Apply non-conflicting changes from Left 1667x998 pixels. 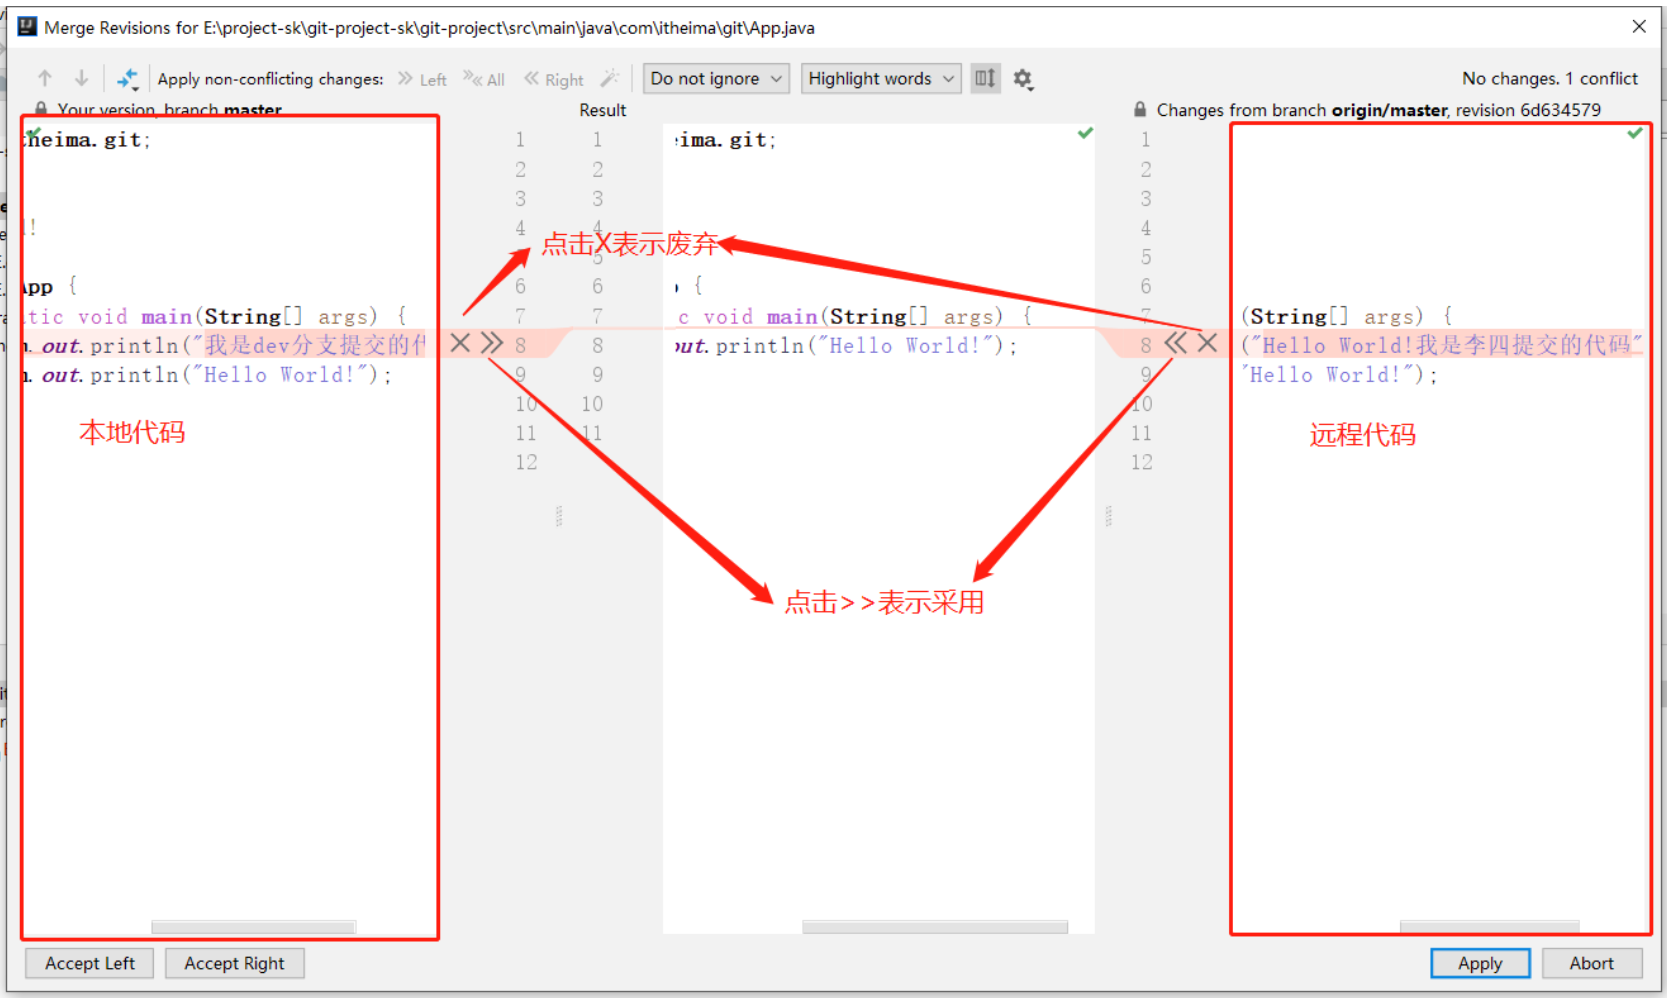click(x=422, y=79)
